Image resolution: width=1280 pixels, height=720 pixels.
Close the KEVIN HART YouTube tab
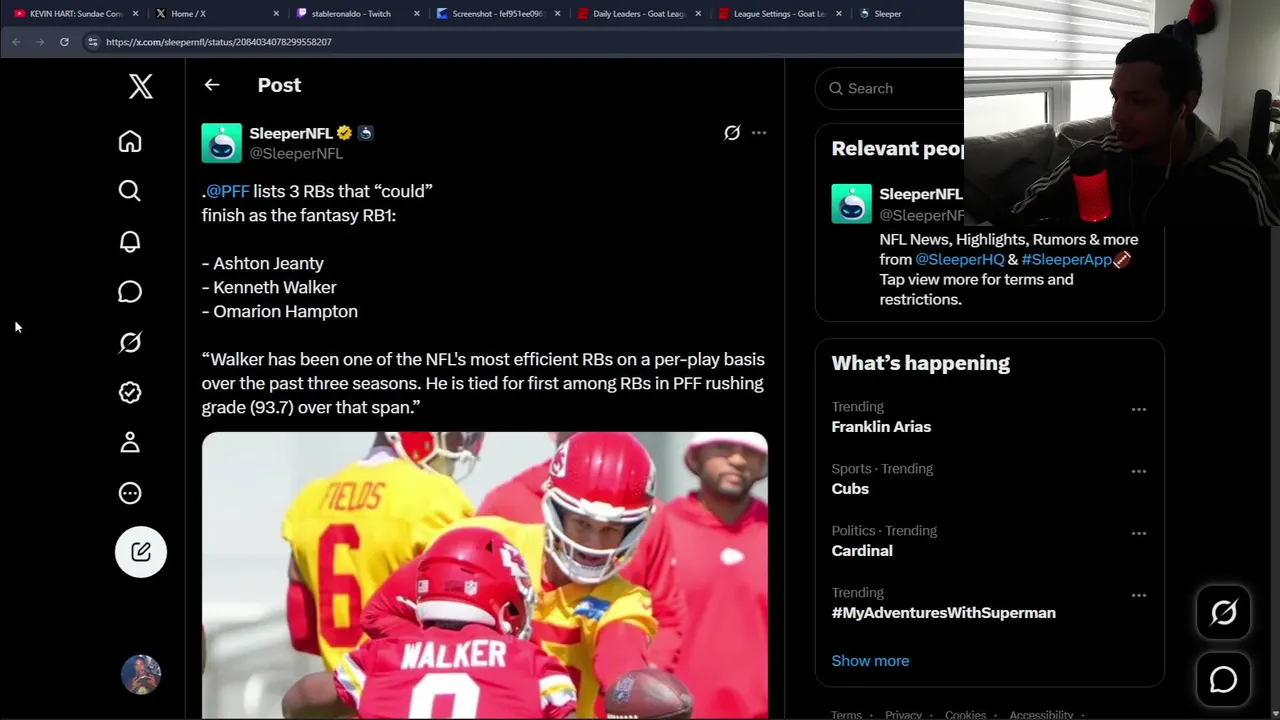click(135, 14)
